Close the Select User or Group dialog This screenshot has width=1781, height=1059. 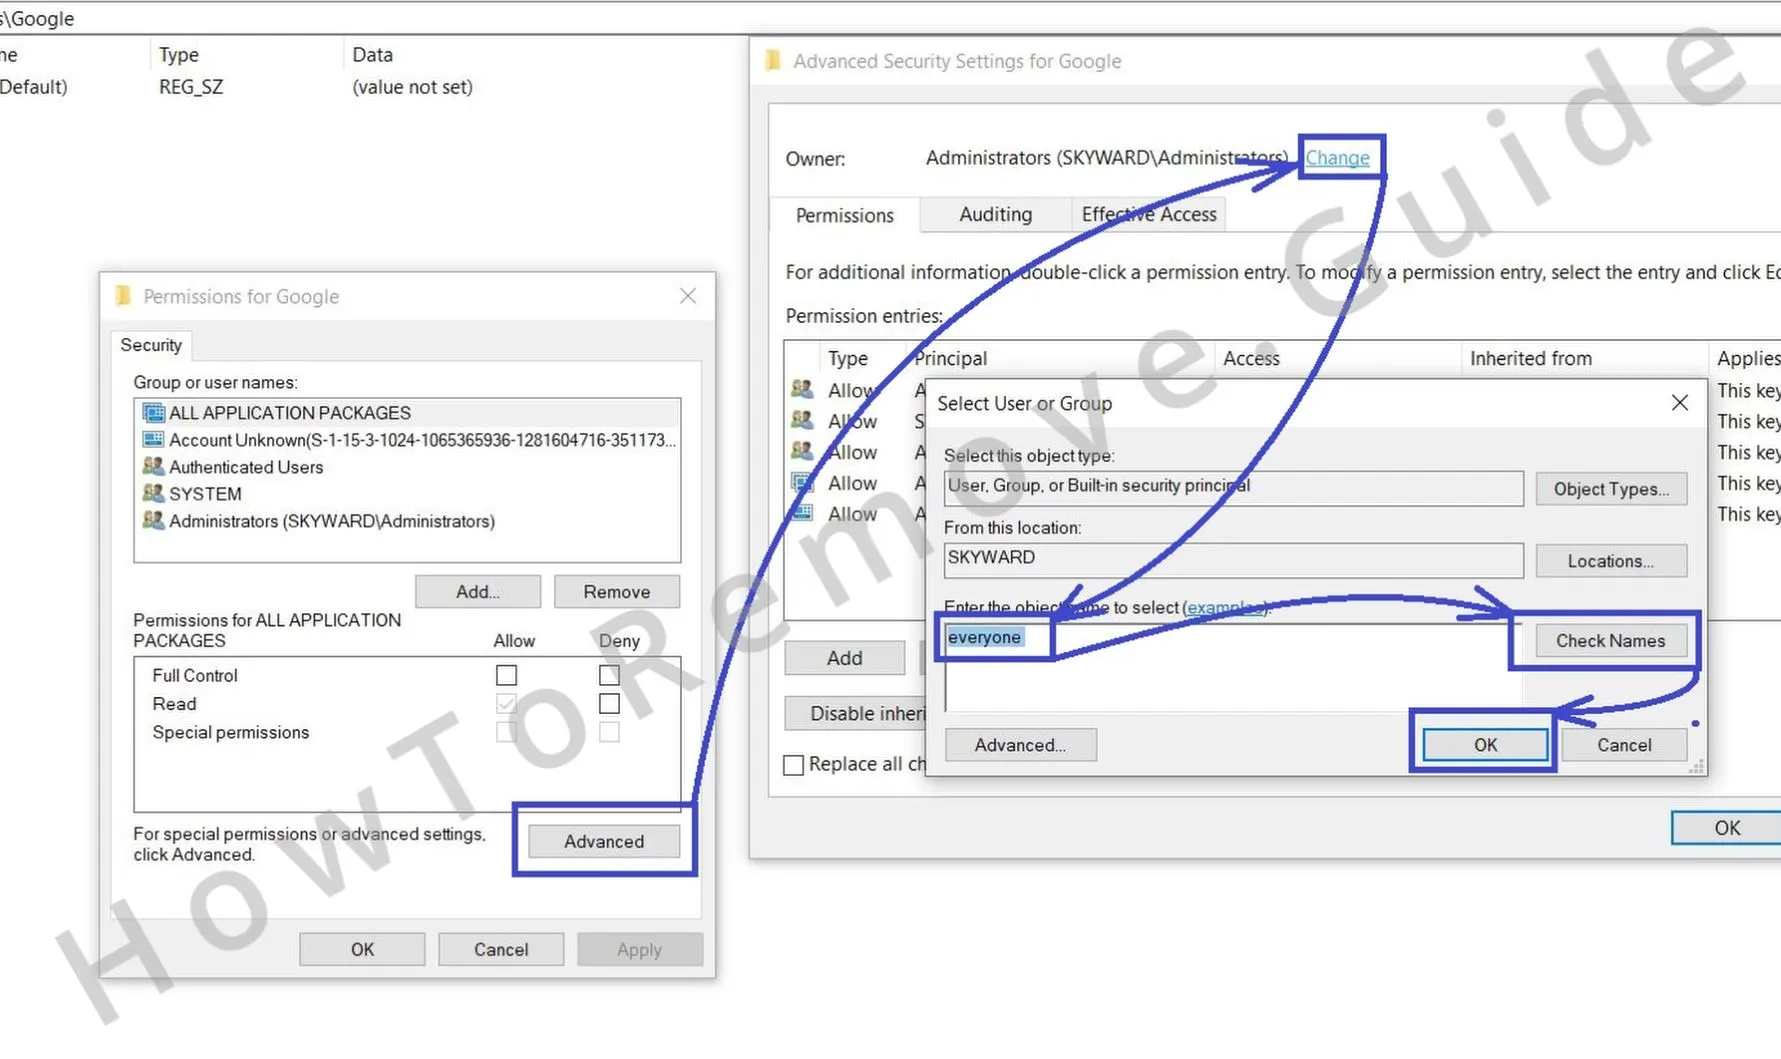point(1680,402)
